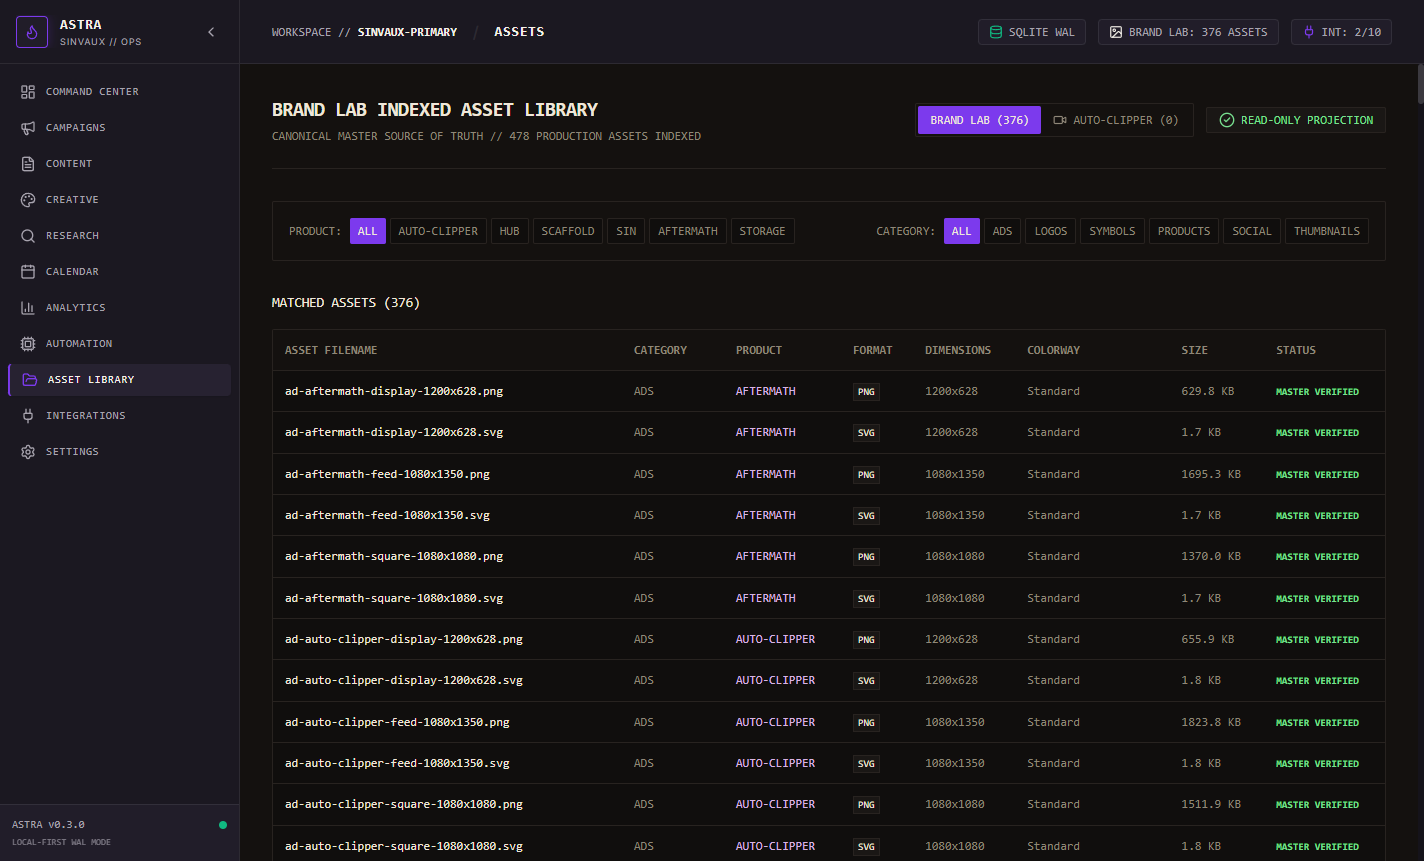Select row ad-auto-clipper-display-1200x628.svg

tap(829, 680)
